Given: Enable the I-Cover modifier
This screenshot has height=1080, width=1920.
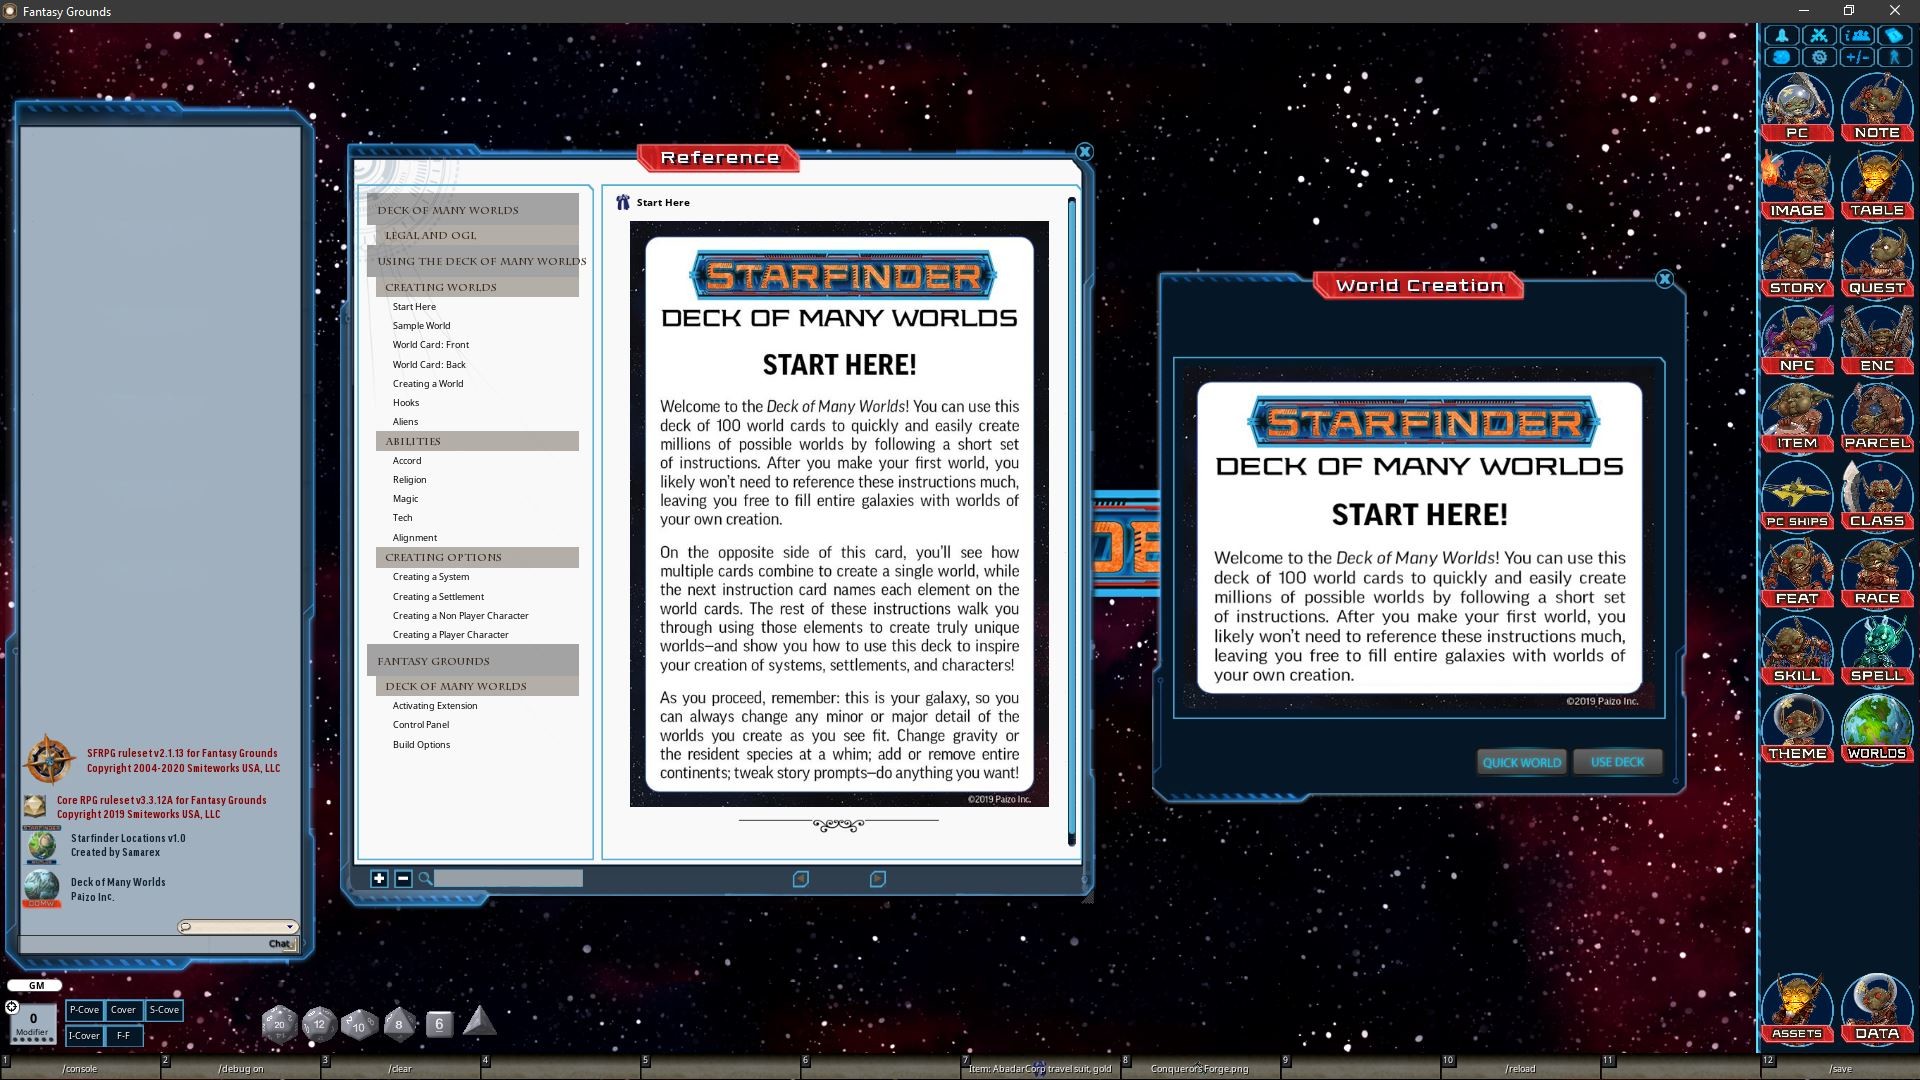Looking at the screenshot, I should pos(84,1036).
